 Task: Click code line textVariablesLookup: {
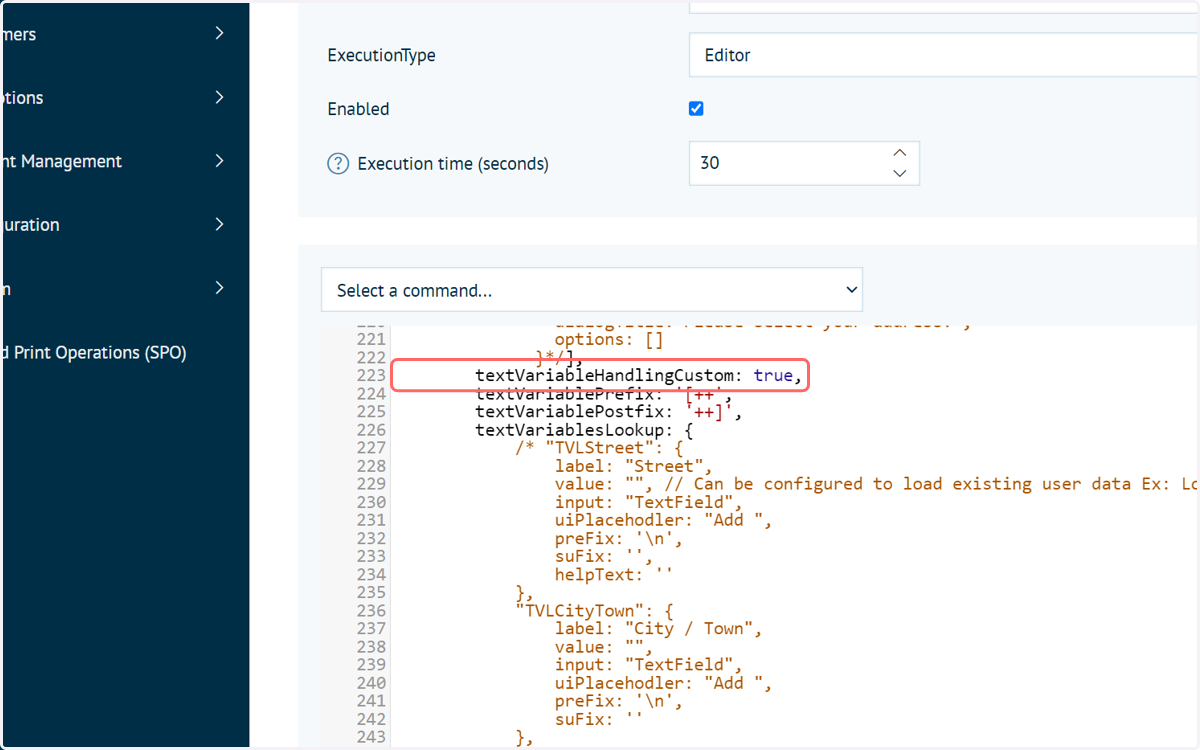click(x=584, y=429)
